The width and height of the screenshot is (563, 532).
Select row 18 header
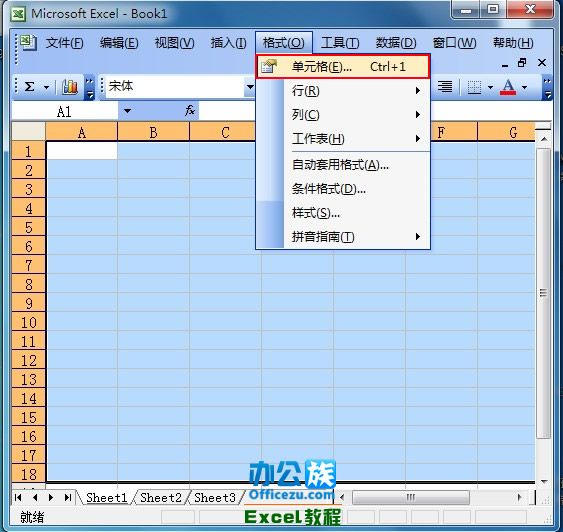tap(29, 474)
